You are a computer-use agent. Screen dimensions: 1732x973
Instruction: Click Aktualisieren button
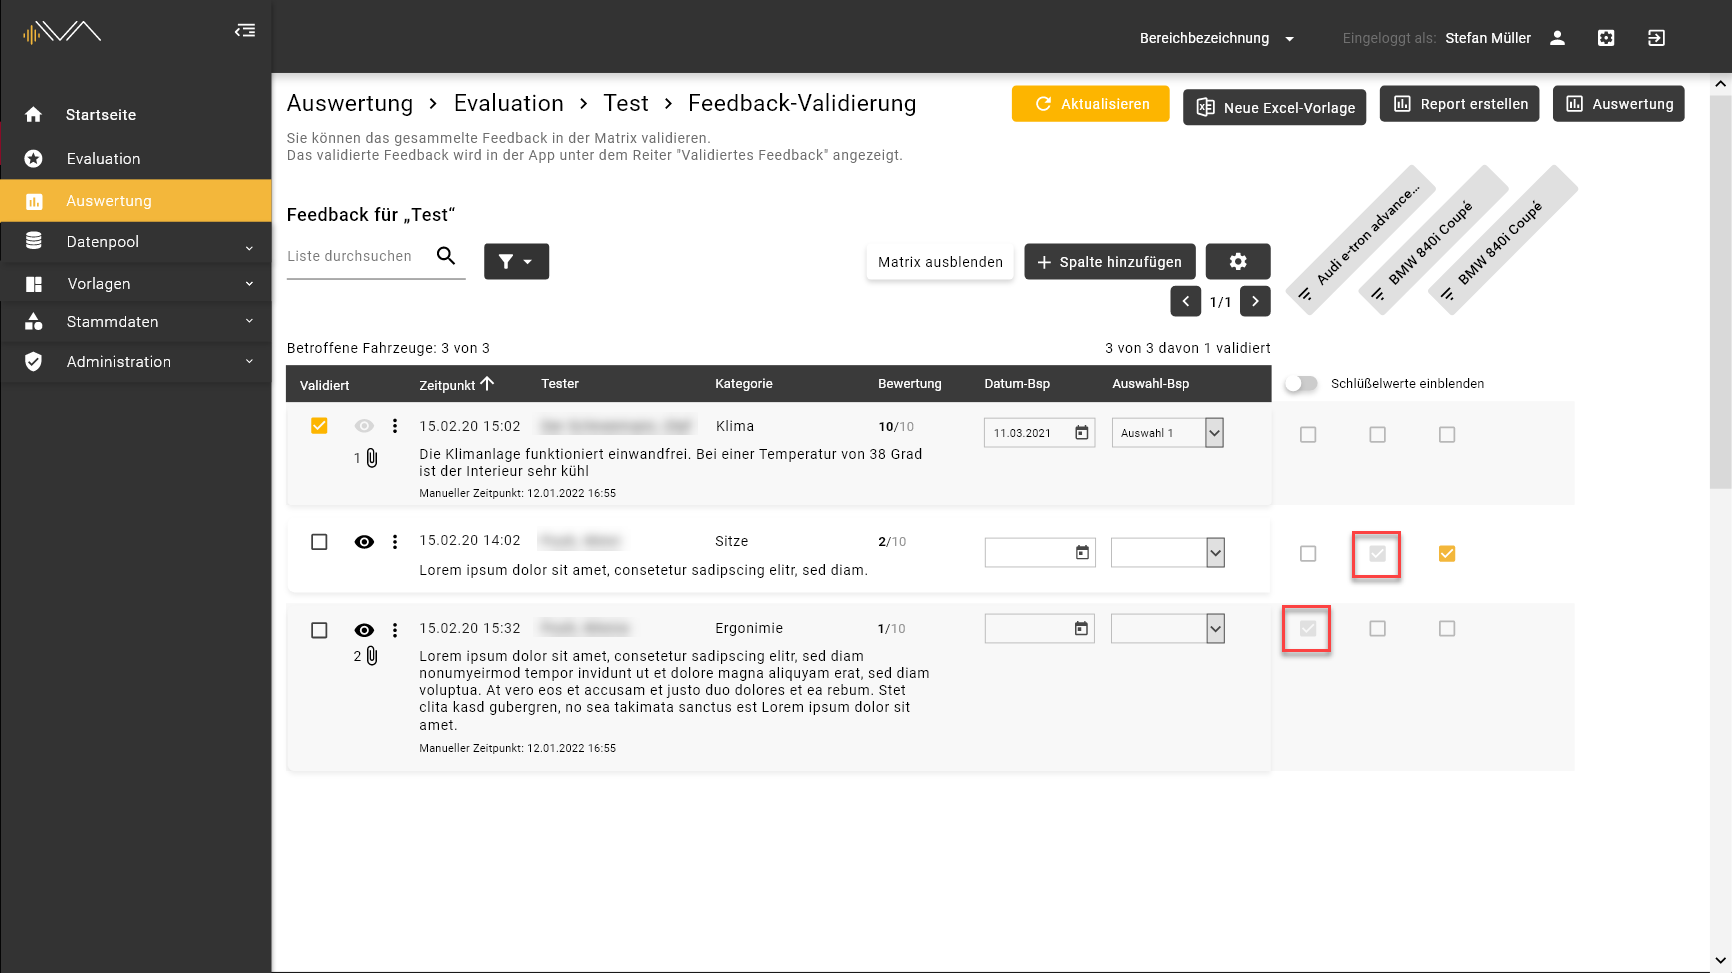[x=1090, y=104]
